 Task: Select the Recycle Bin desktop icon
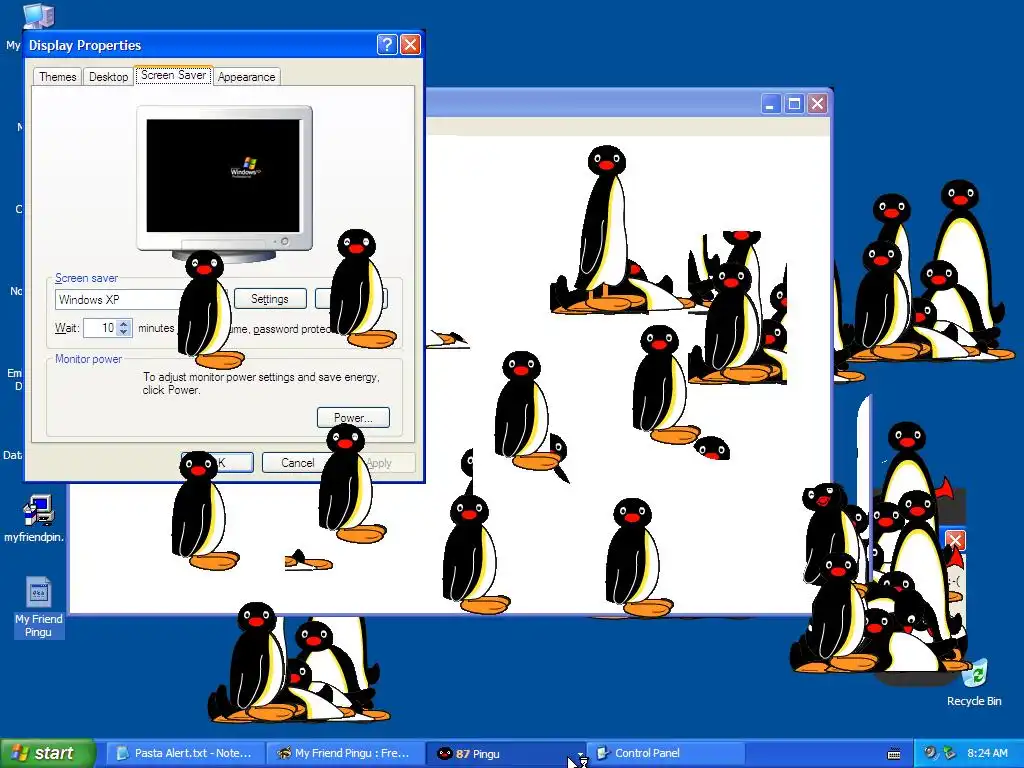pos(974,682)
